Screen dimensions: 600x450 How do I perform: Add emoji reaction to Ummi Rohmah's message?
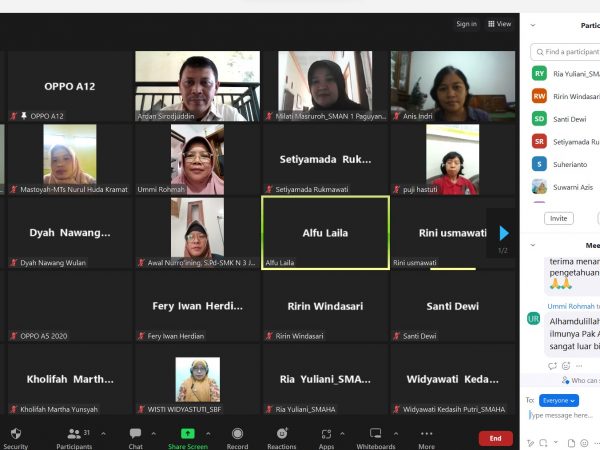[x=566, y=366]
